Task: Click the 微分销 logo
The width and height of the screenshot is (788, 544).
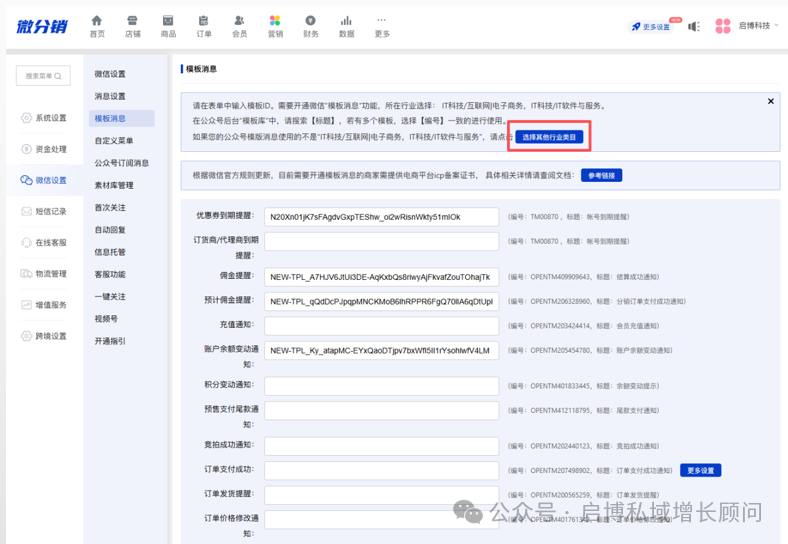Action: (x=42, y=26)
